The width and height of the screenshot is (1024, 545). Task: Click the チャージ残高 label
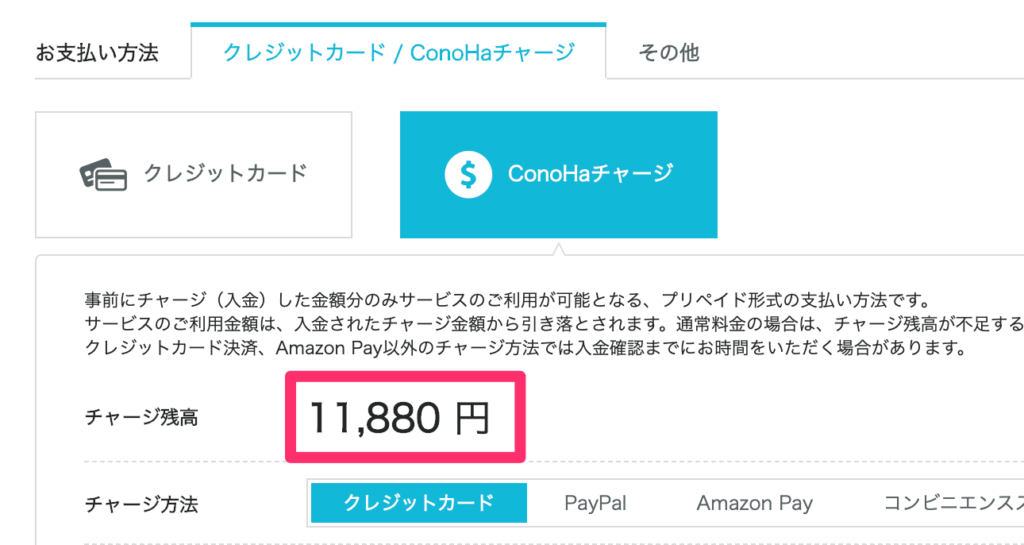[x=141, y=418]
